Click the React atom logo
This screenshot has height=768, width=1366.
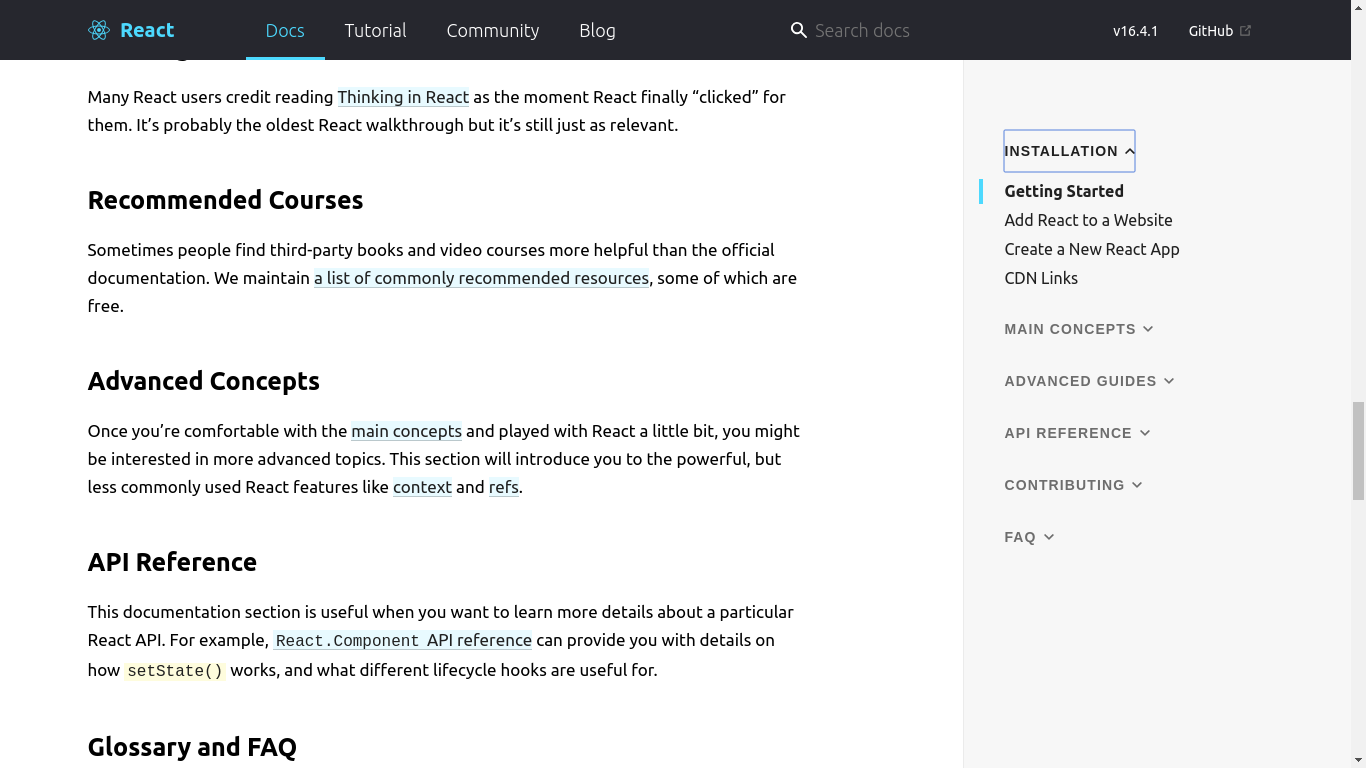click(x=98, y=30)
